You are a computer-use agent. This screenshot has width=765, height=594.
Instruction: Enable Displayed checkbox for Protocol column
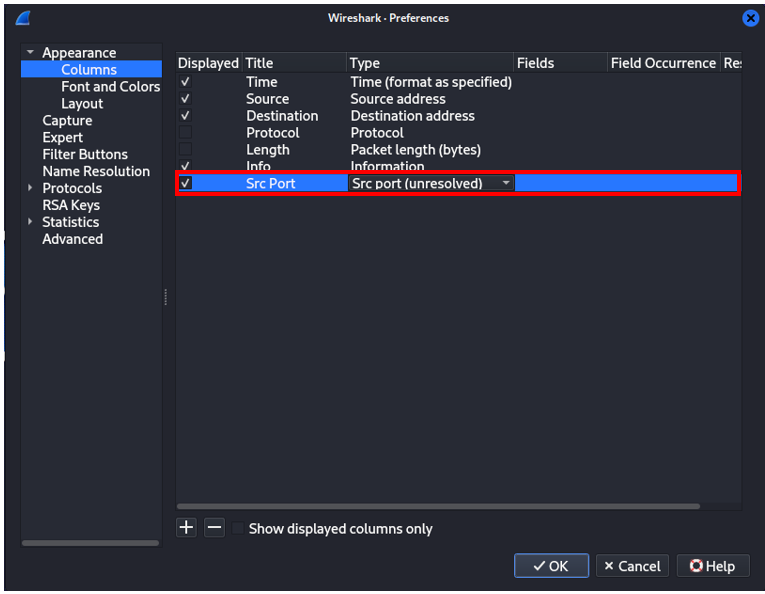[185, 132]
